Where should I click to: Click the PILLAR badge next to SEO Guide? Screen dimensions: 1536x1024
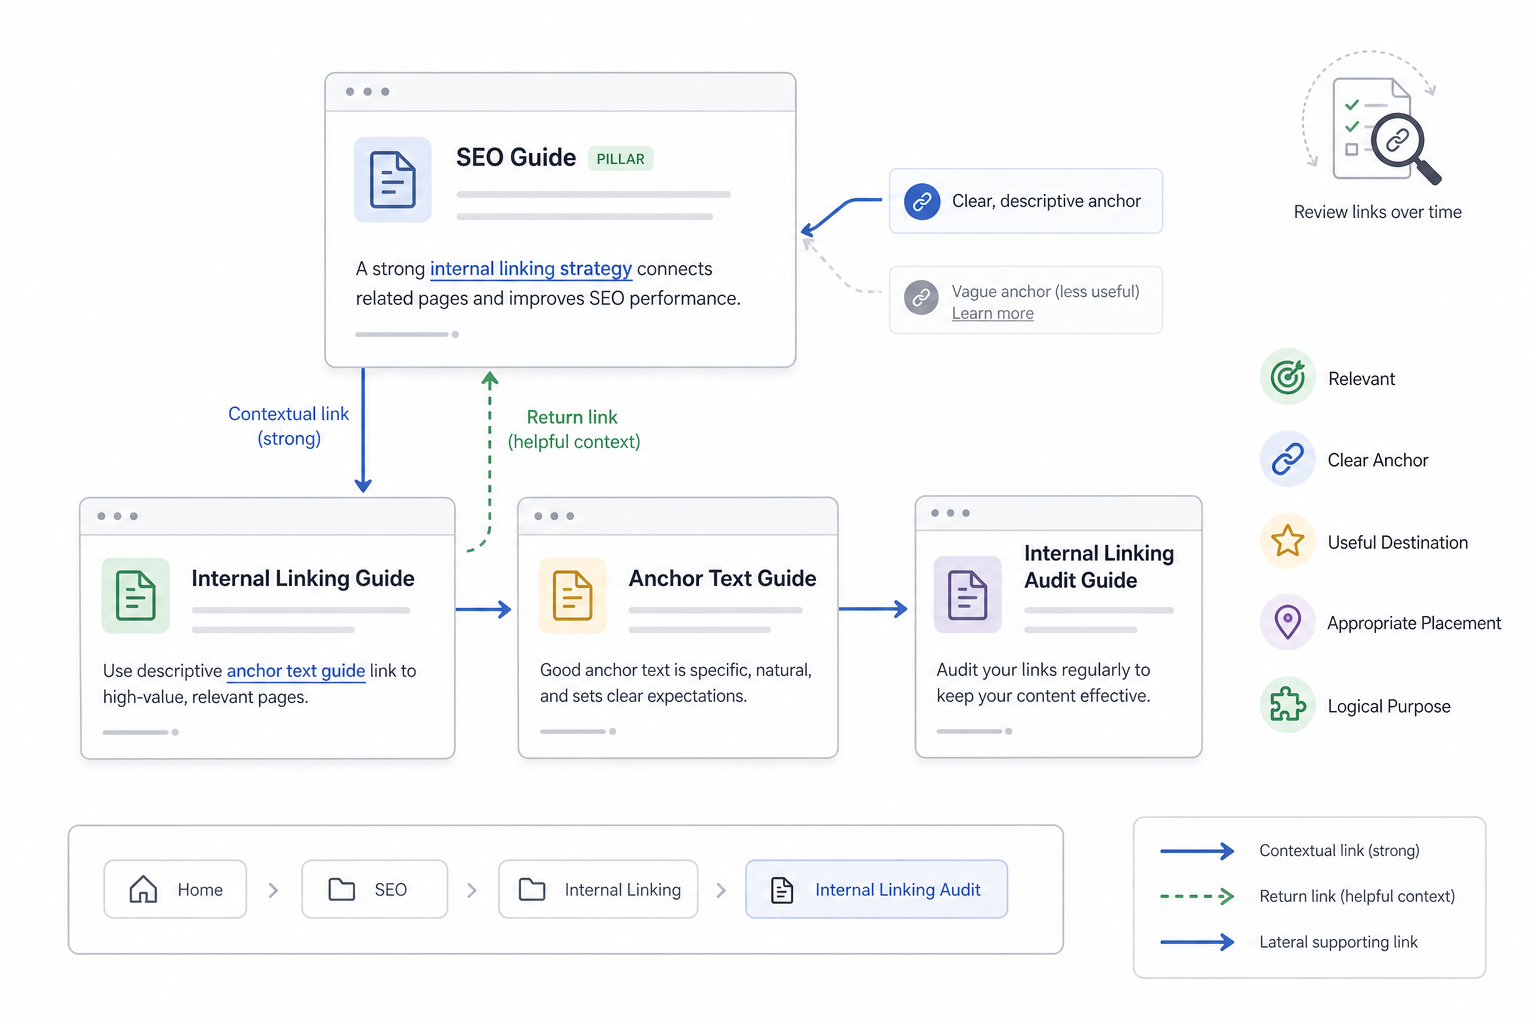621,159
